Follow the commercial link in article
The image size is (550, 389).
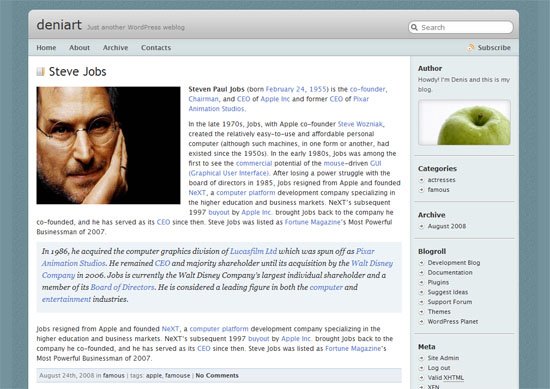(x=254, y=163)
